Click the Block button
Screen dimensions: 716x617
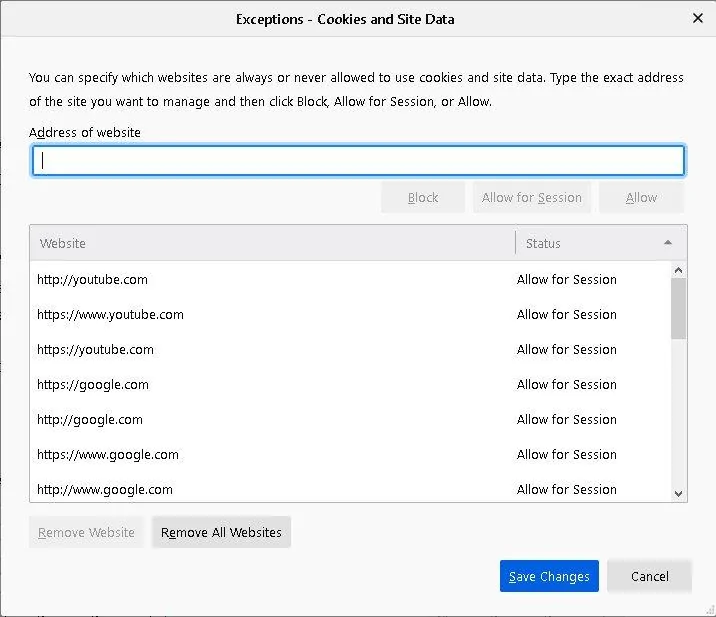click(423, 197)
